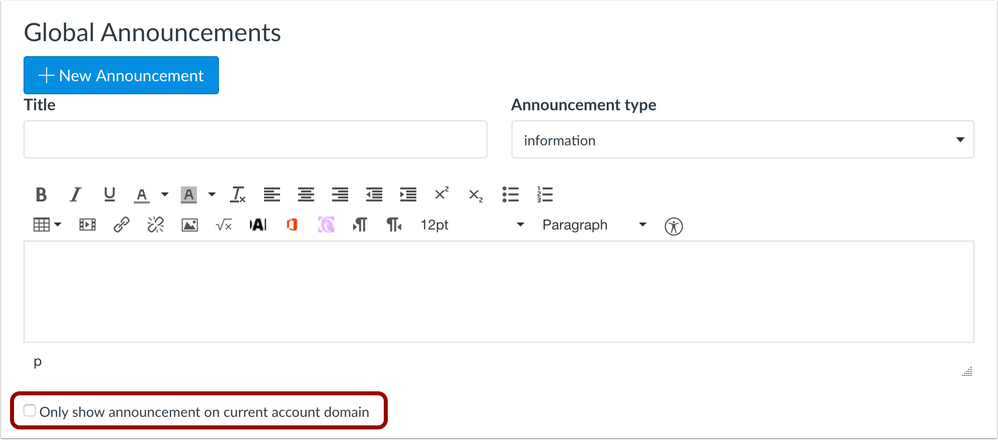Insert a numbered list
The height and width of the screenshot is (440, 998).
545,194
